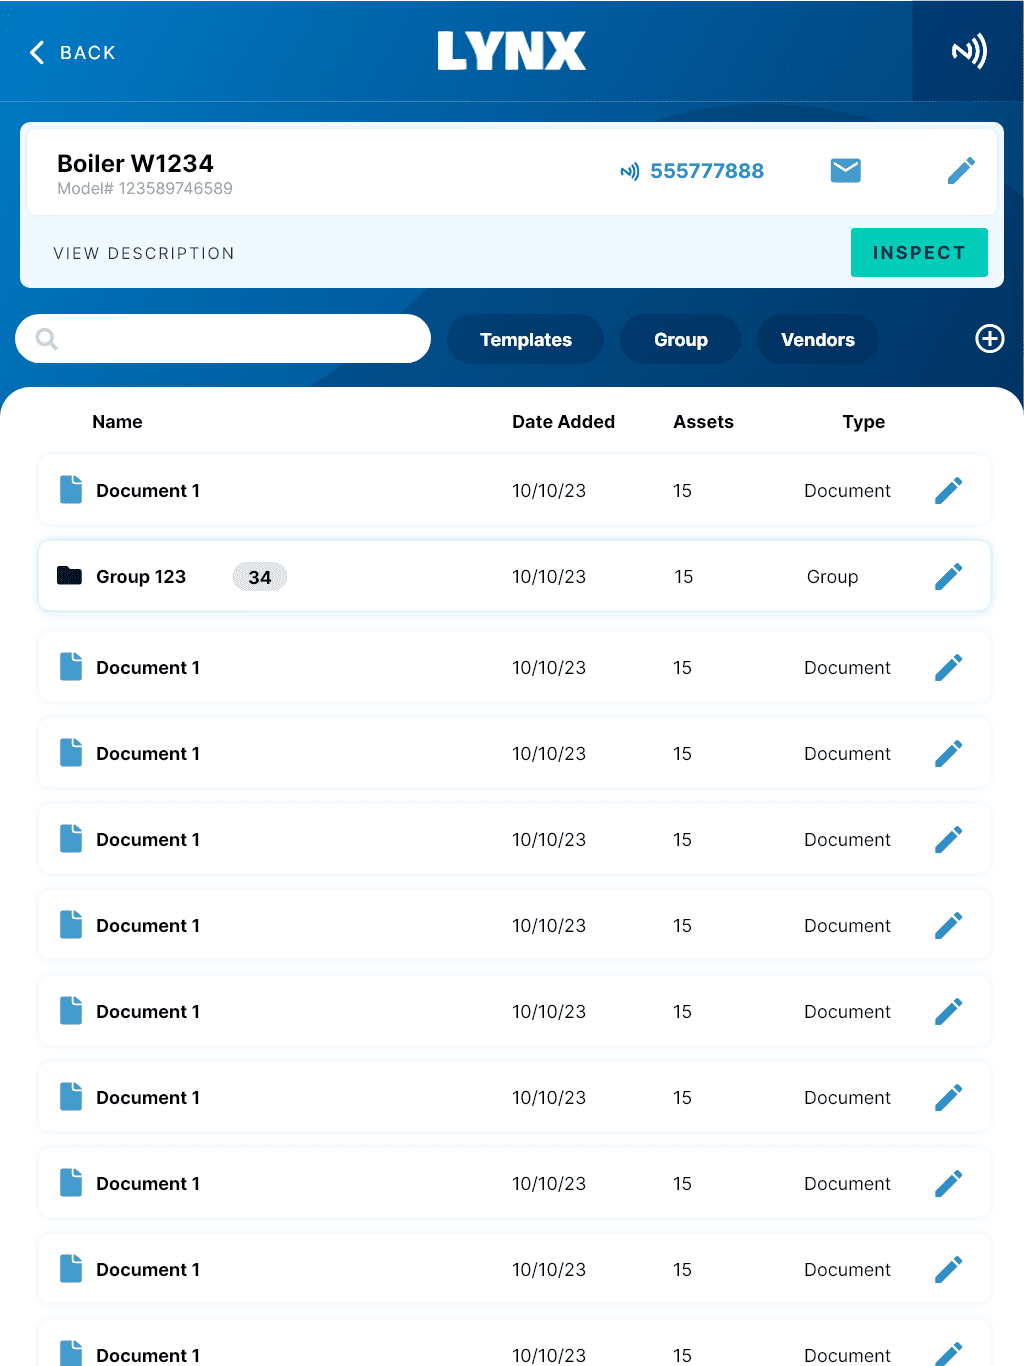Click the edit pencil on Group 123 row
The image size is (1024, 1366).
coord(948,577)
